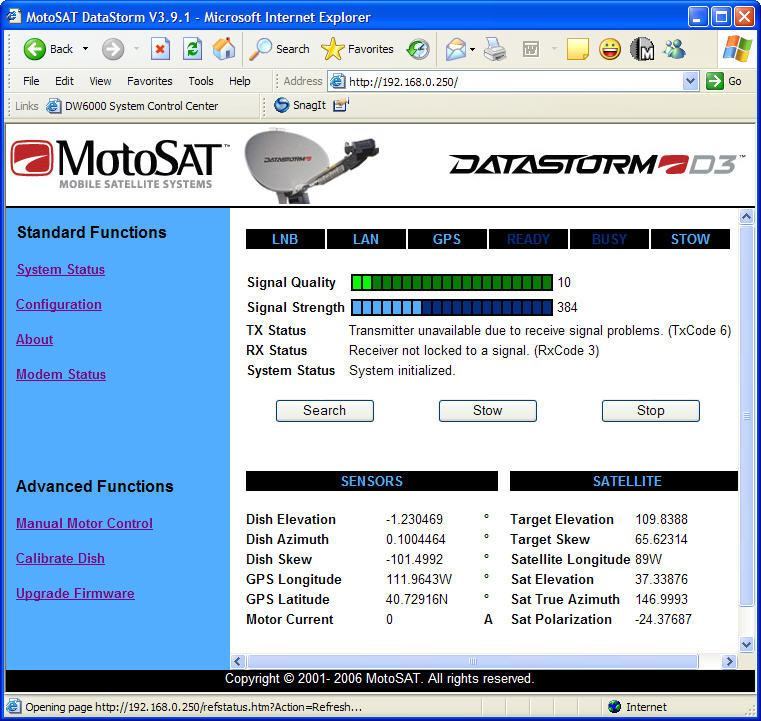Click the smiley face toolbar icon
Screen dimensions: 761x721
tap(610, 49)
